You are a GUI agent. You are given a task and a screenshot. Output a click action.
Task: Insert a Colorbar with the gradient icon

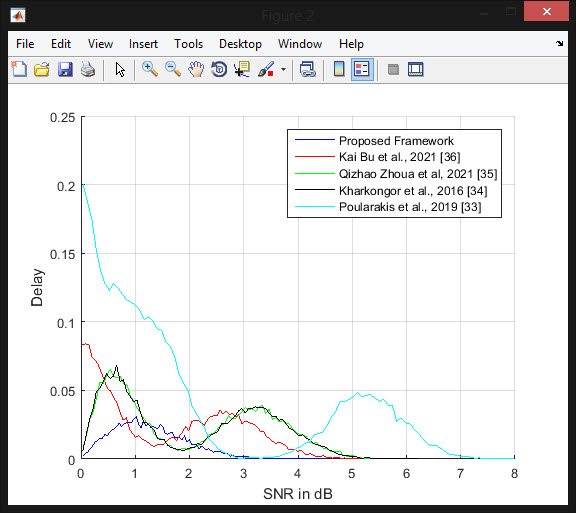click(339, 69)
